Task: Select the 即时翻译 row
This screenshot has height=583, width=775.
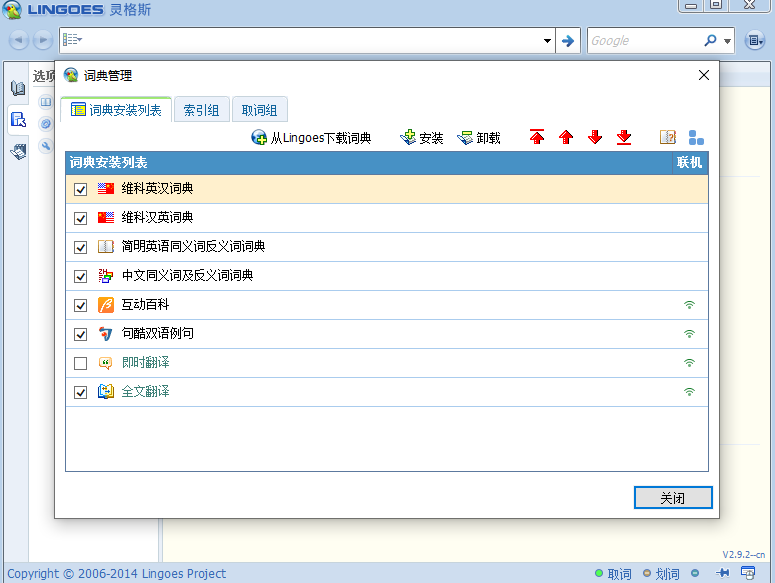Action: pos(387,363)
